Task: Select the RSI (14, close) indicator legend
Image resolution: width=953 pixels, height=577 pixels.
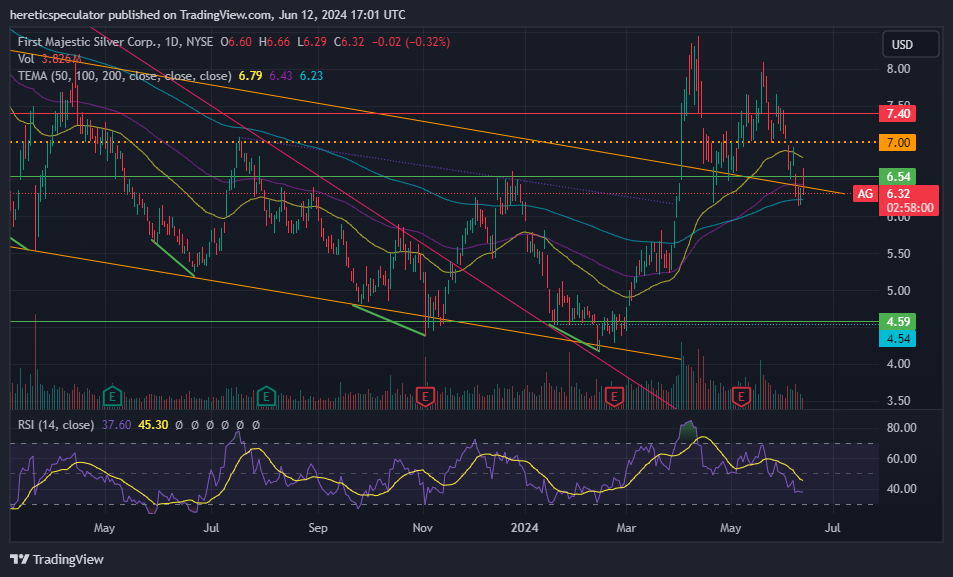Action: 56,425
